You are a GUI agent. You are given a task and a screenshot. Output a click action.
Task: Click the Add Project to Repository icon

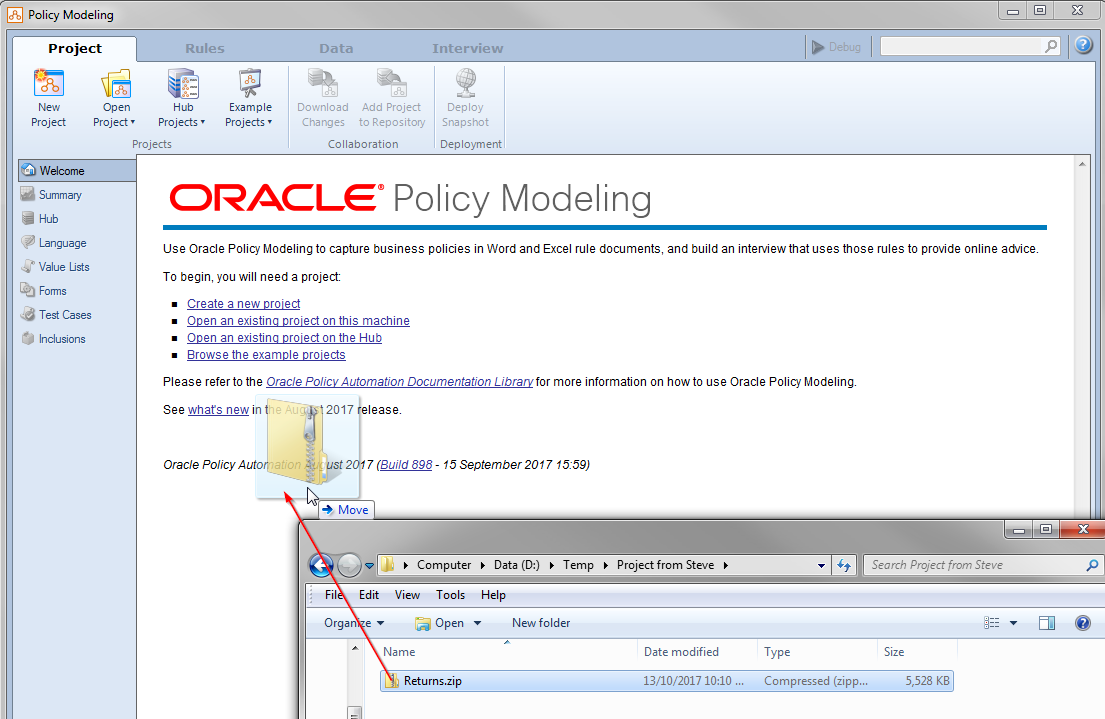(392, 83)
